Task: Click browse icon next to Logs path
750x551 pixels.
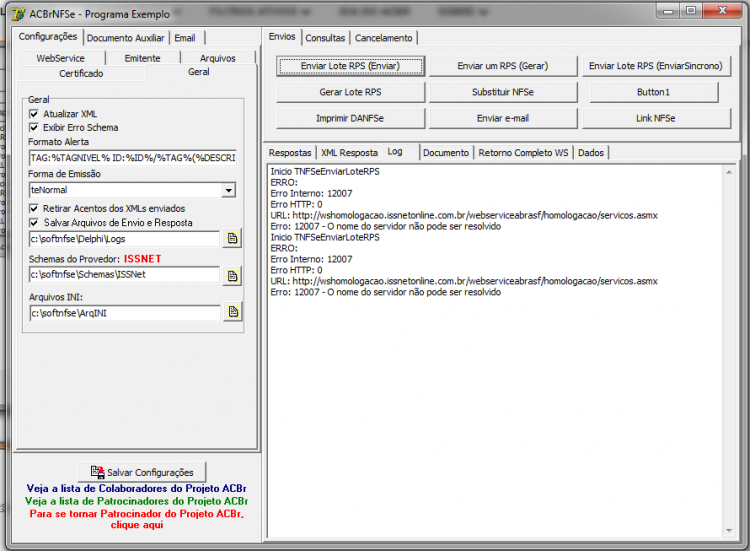Action: [x=232, y=238]
